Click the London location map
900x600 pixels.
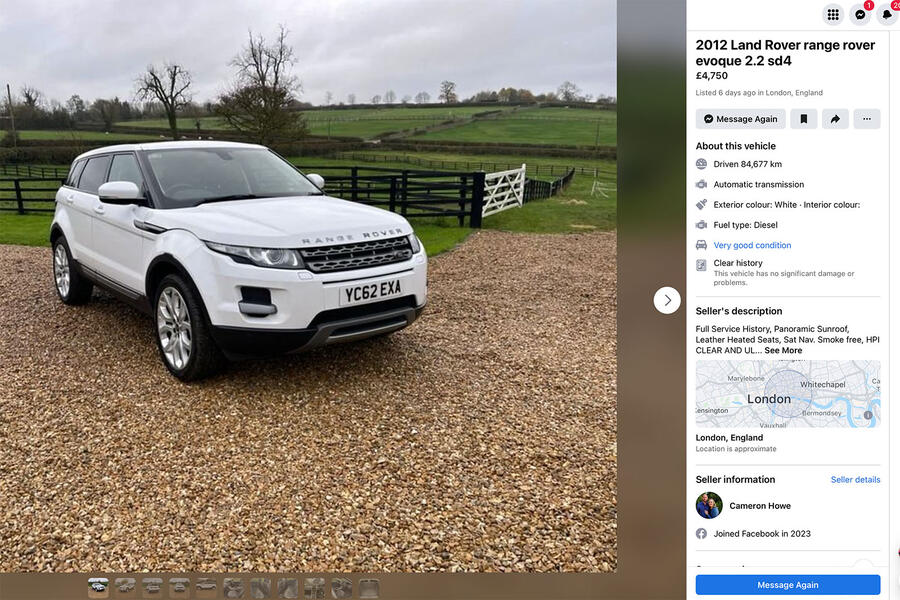coord(788,394)
